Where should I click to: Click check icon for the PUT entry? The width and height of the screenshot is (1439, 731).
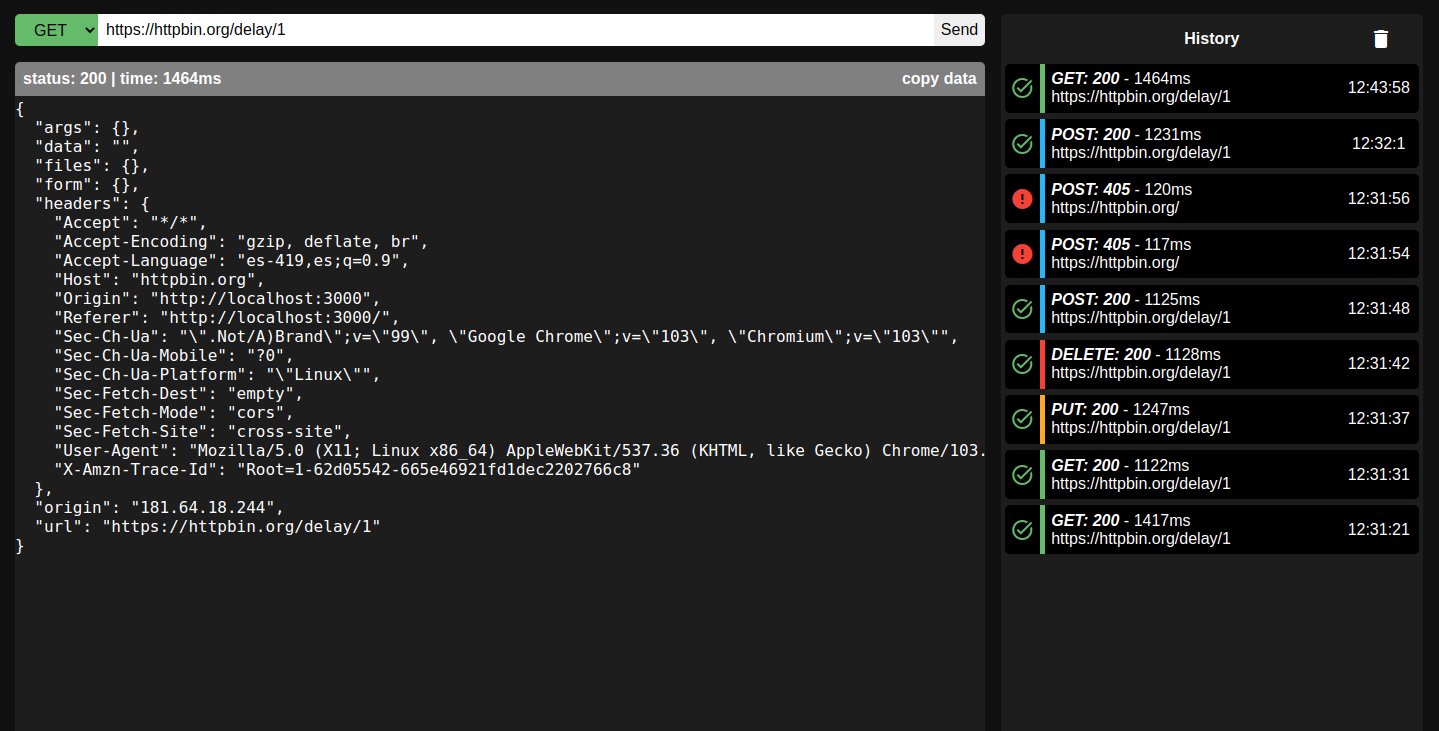[1022, 419]
